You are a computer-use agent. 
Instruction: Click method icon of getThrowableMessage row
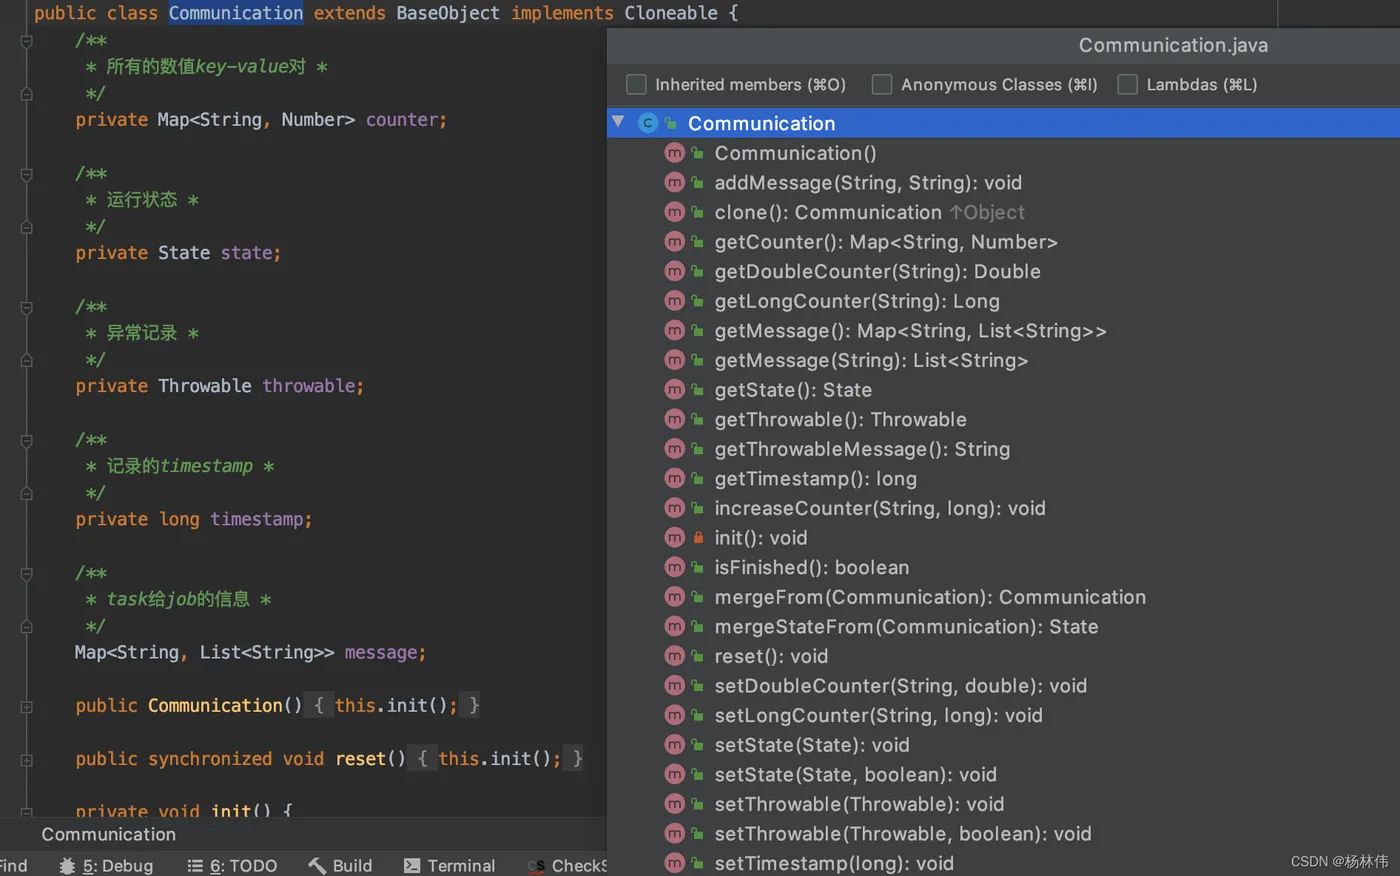[675, 449]
